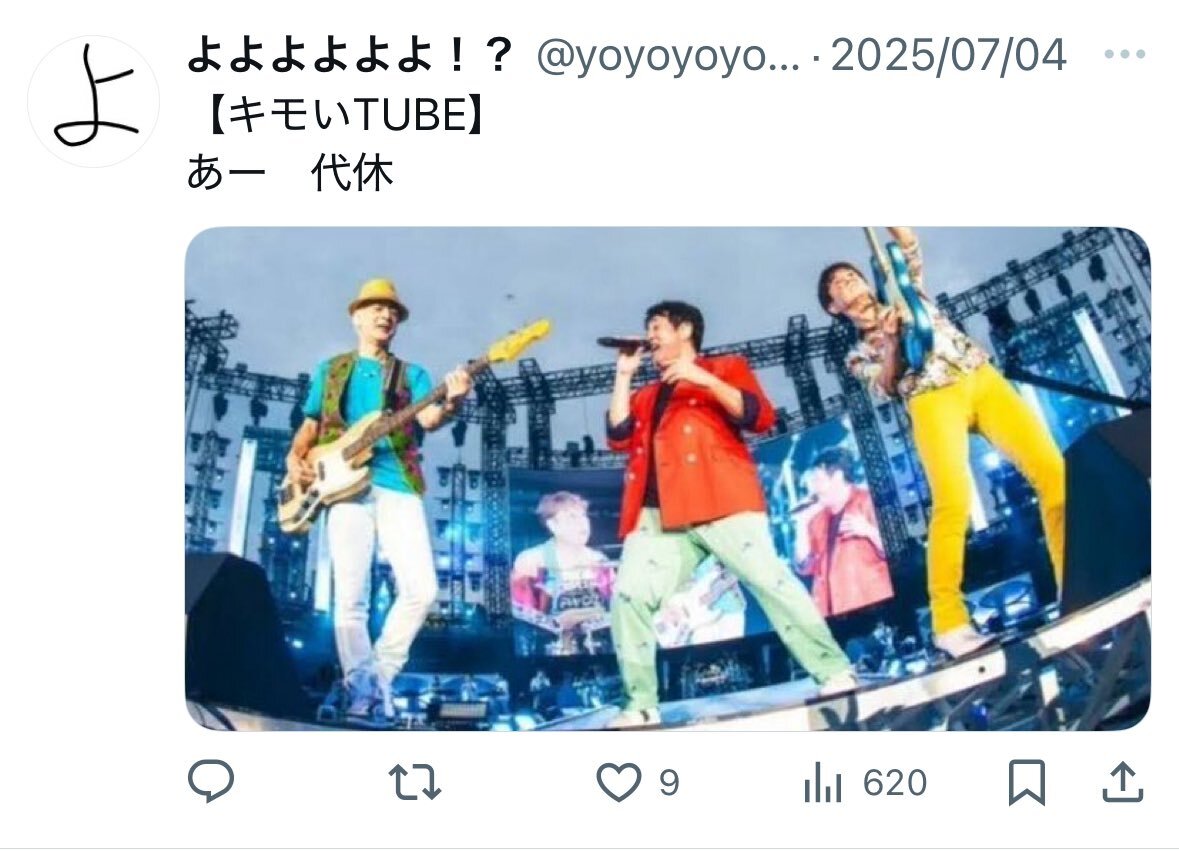Open profile via display name よよよよよよ!?
Image resolution: width=1179 pixels, height=851 pixels.
coord(350,55)
